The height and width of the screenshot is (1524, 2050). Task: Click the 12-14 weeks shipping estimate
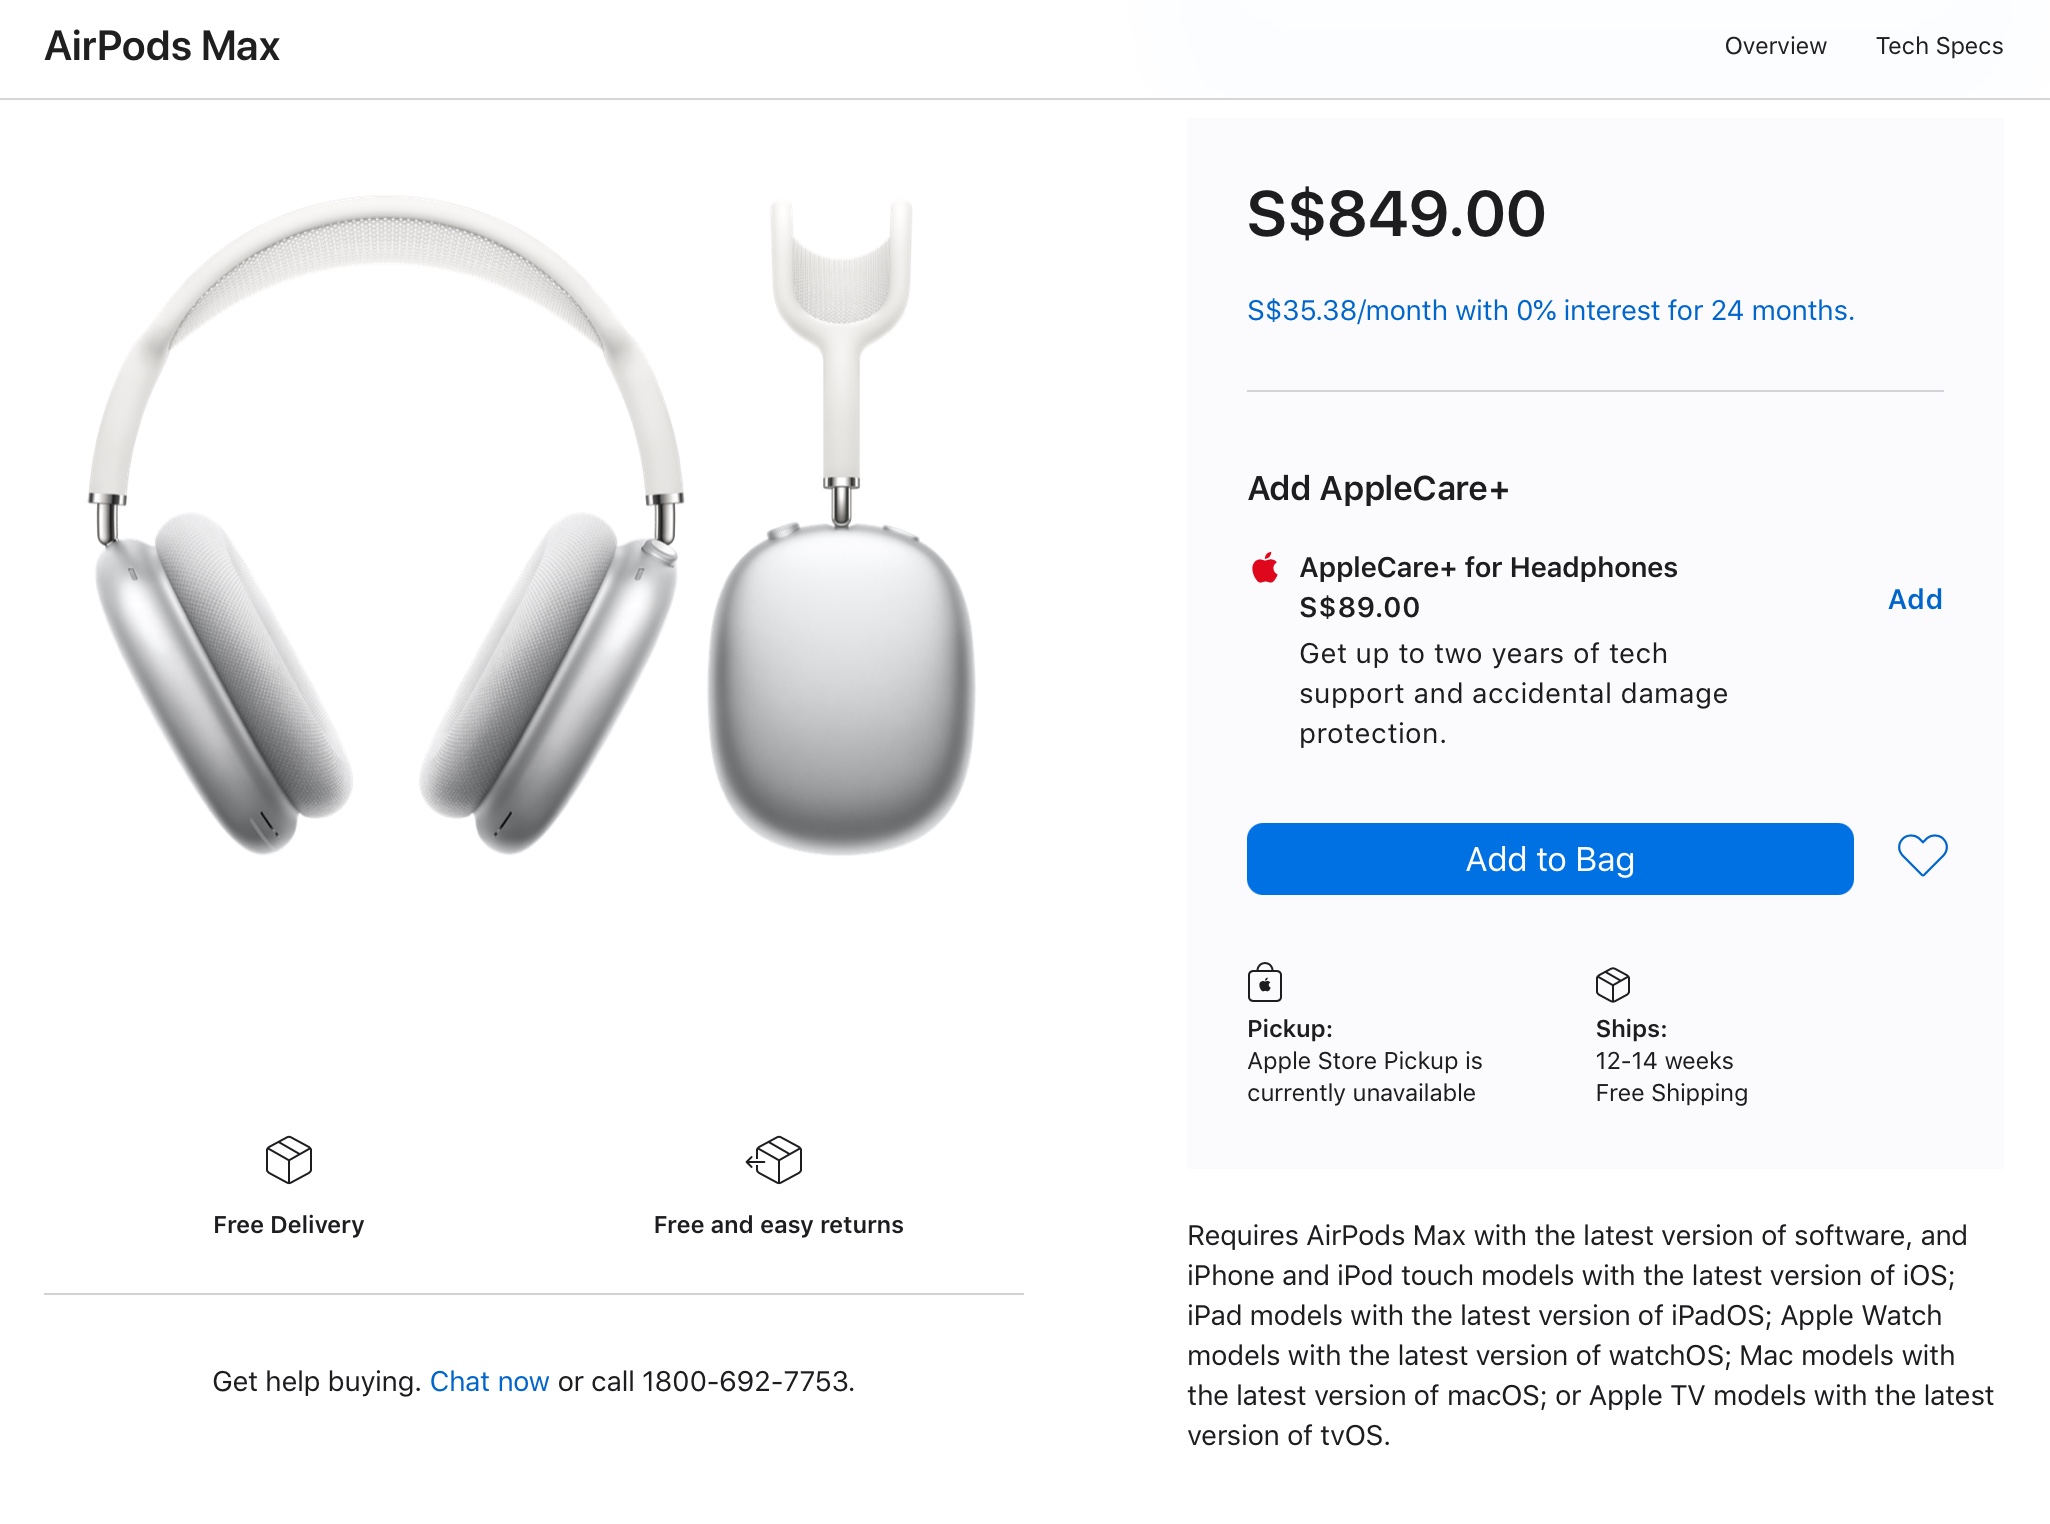1664,1061
